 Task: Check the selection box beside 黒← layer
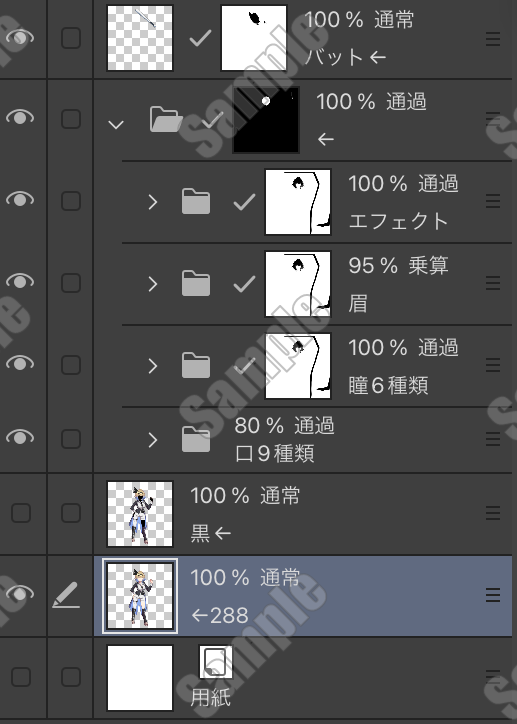point(71,513)
